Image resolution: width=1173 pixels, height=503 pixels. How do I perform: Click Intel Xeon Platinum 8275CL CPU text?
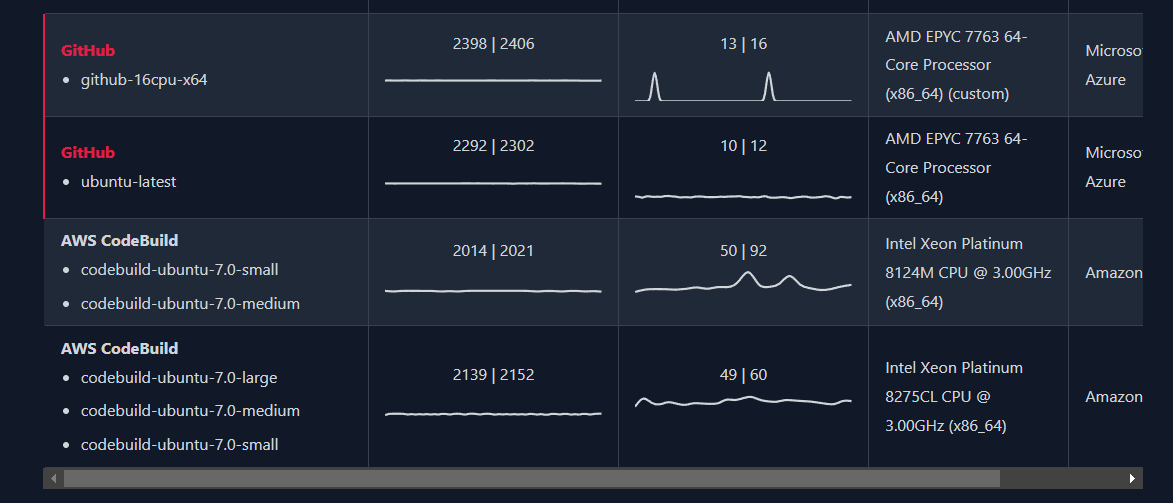[x=954, y=397]
